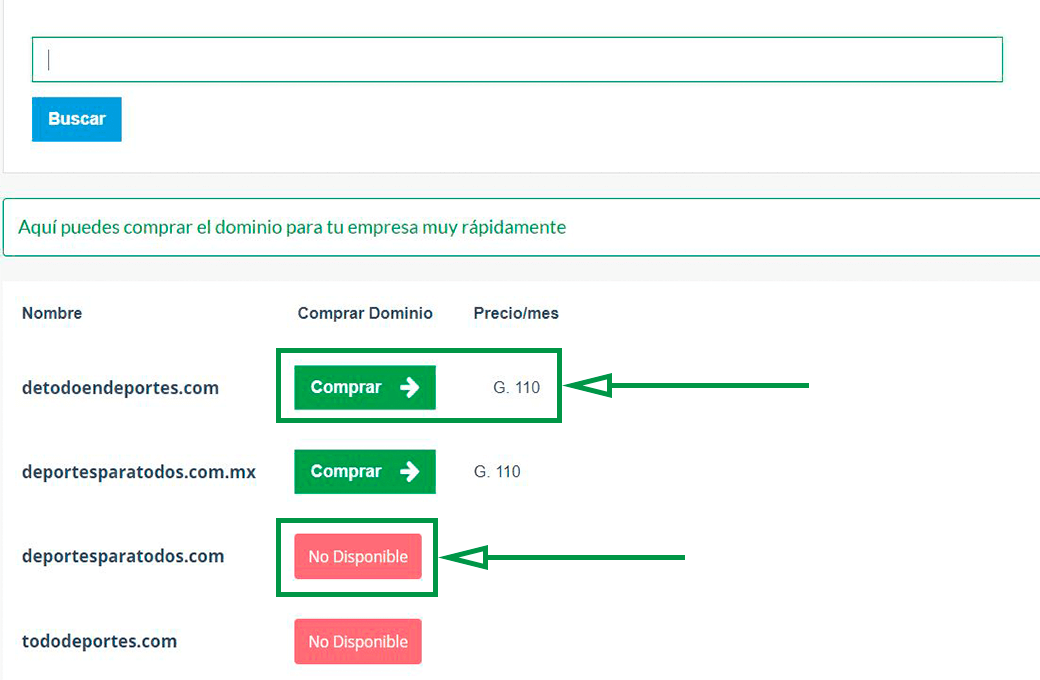Image resolution: width=1040 pixels, height=680 pixels.
Task: Select the tododeportes.com domain name
Action: tap(99, 641)
